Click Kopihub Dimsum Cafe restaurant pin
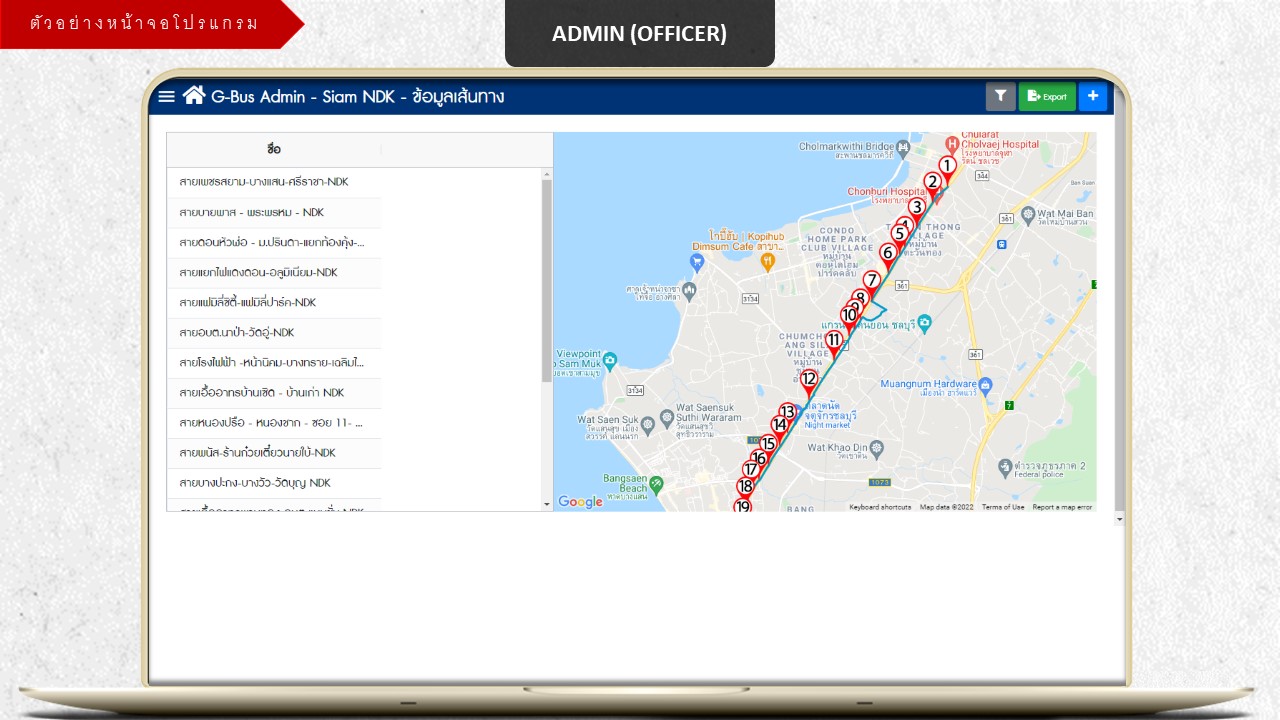1280x720 pixels. [768, 262]
